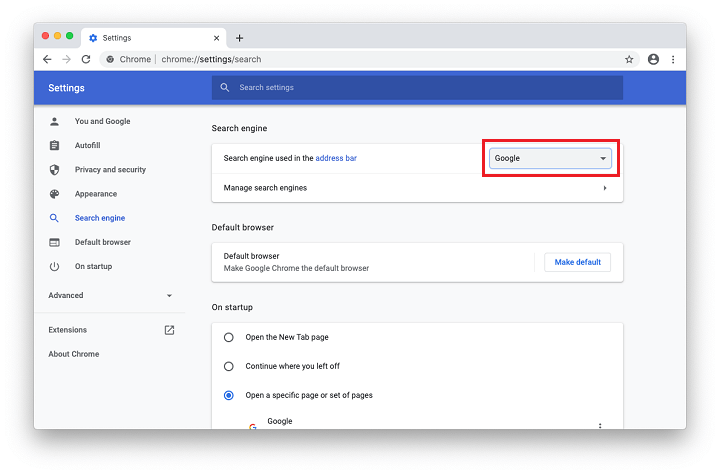Click the Search settings input field
720x474 pixels.
point(420,88)
